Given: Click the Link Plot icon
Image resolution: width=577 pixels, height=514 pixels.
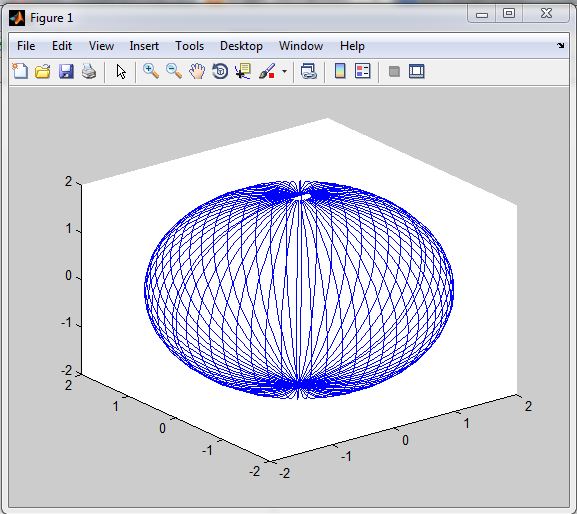Looking at the screenshot, I should coord(308,71).
